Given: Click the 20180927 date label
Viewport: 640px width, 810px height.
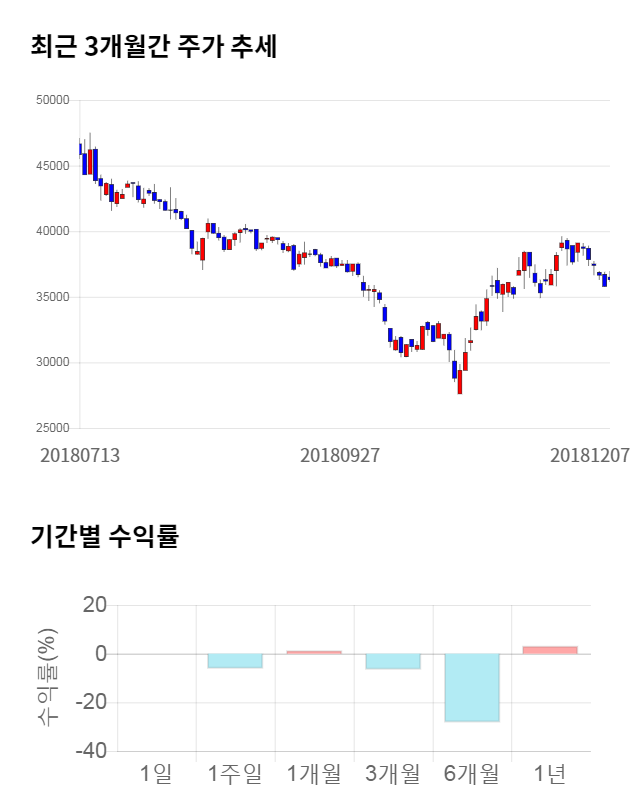Looking at the screenshot, I should click(340, 455).
